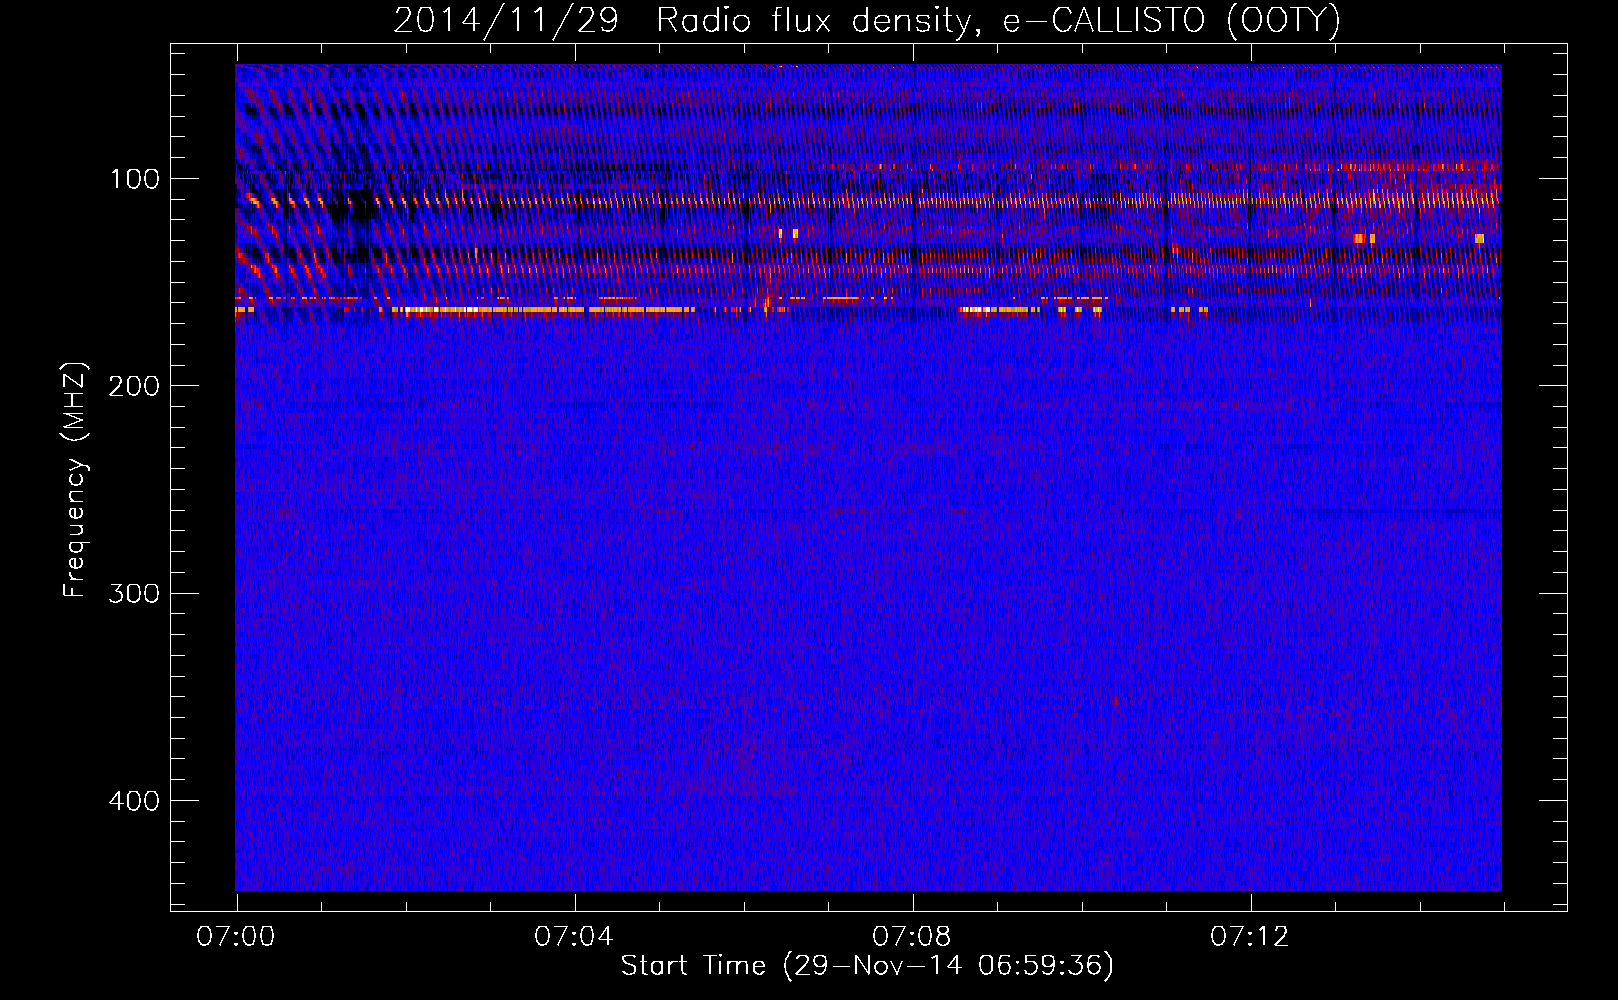Click the 200 MHz frequency tick label
Image resolution: width=1618 pixels, height=1000 pixels.
[133, 386]
